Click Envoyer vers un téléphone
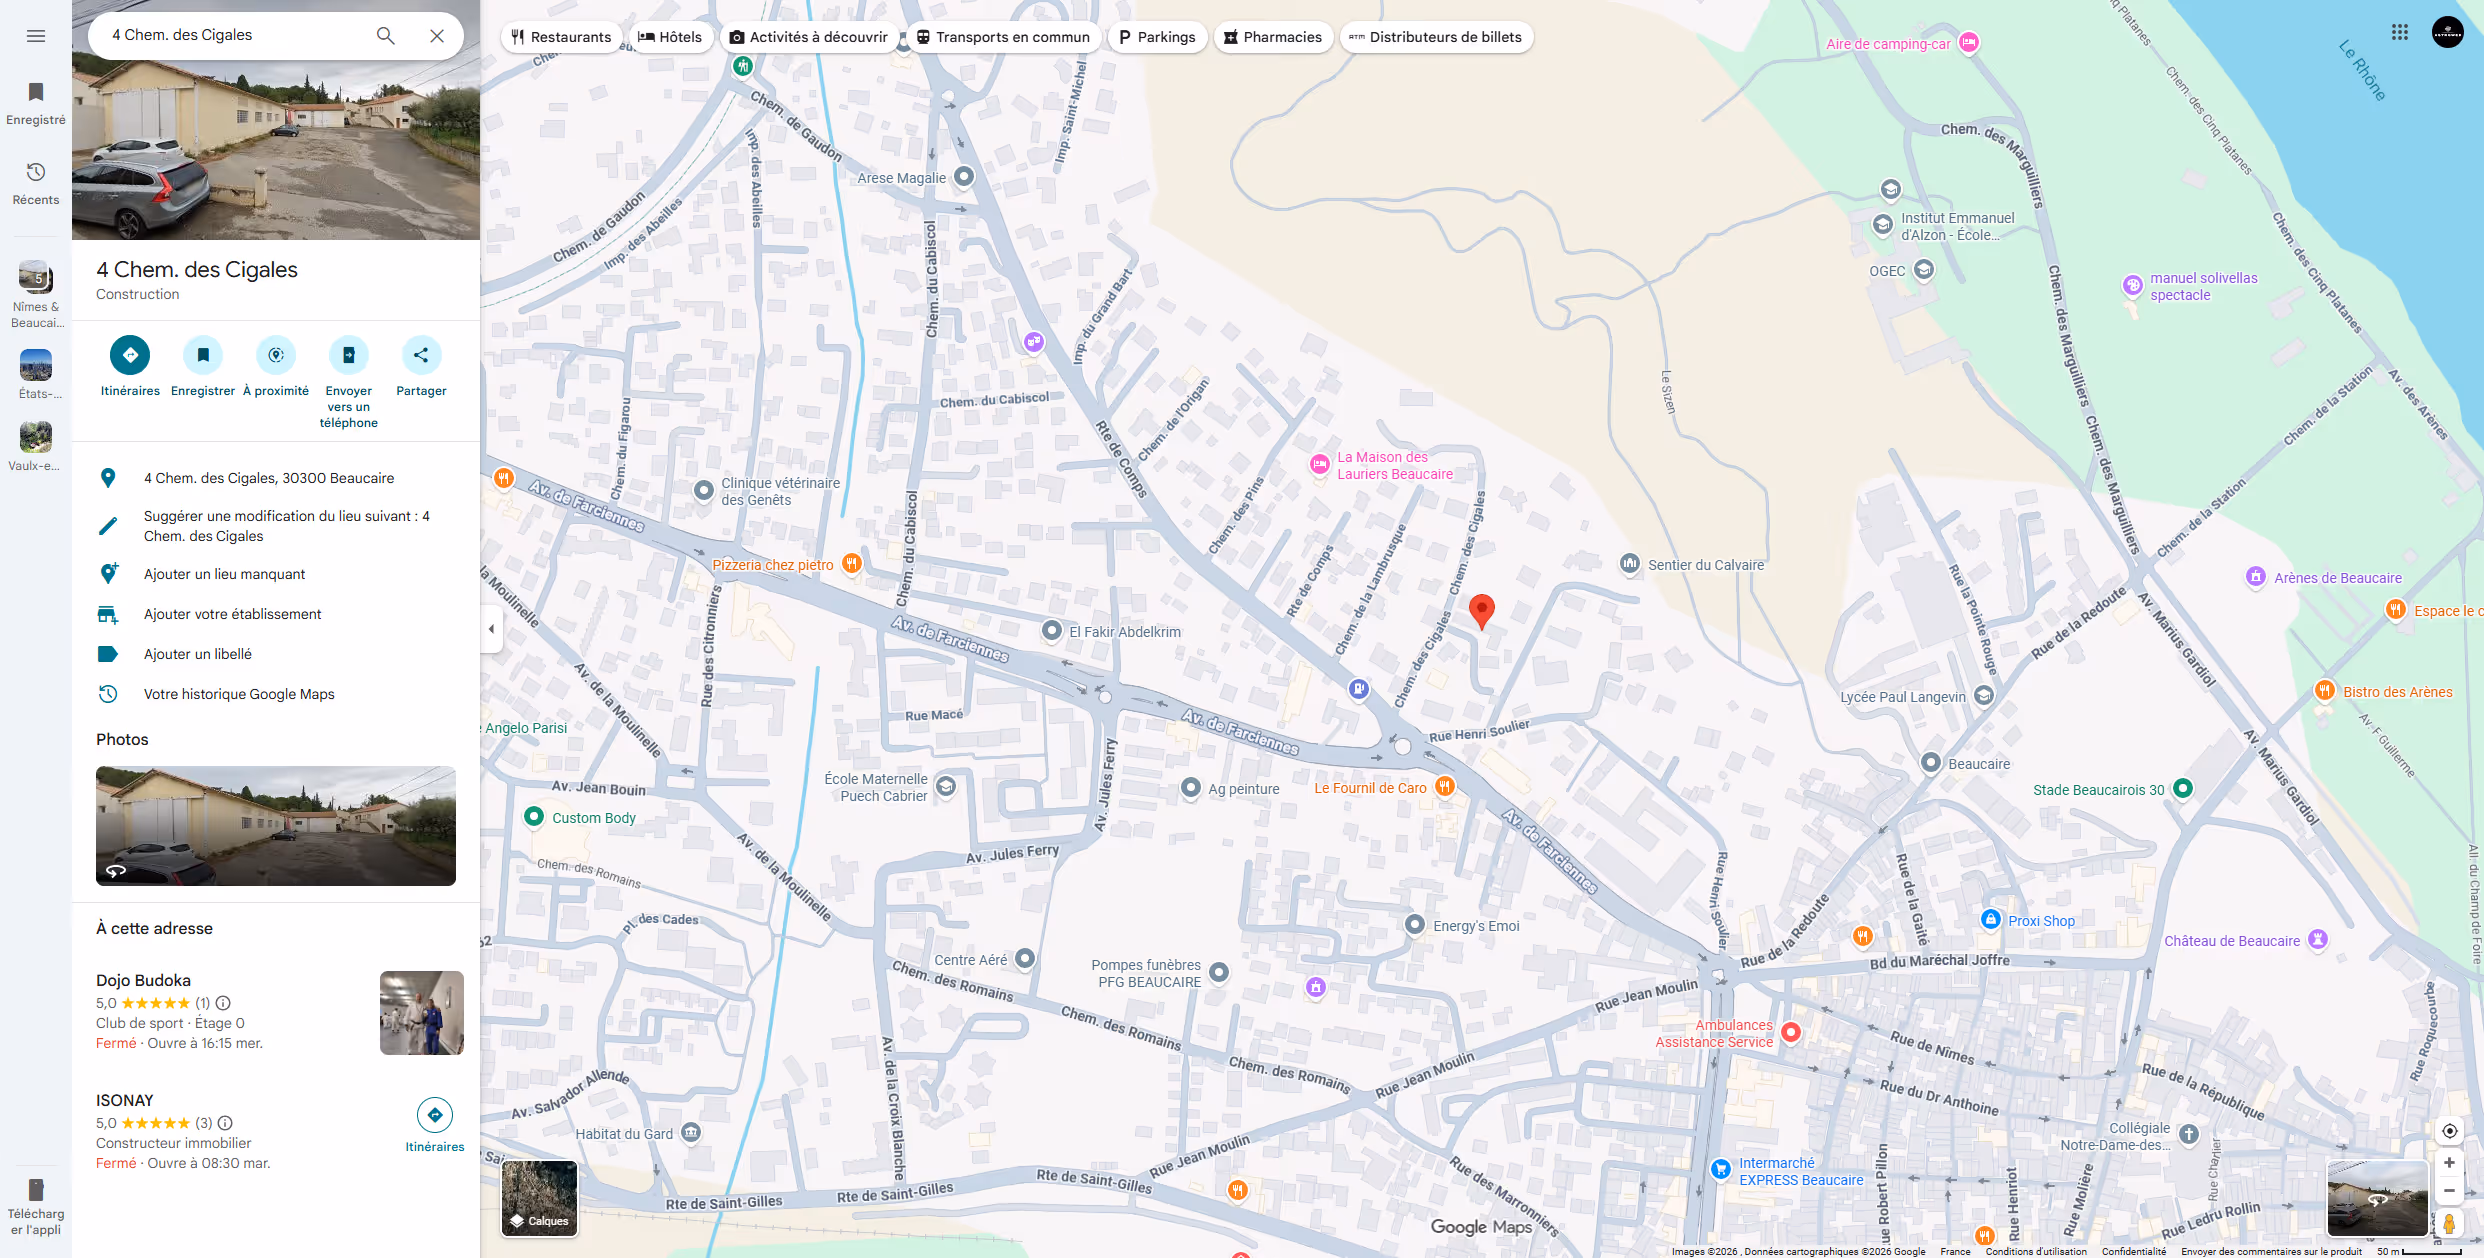The image size is (2484, 1258). click(348, 355)
